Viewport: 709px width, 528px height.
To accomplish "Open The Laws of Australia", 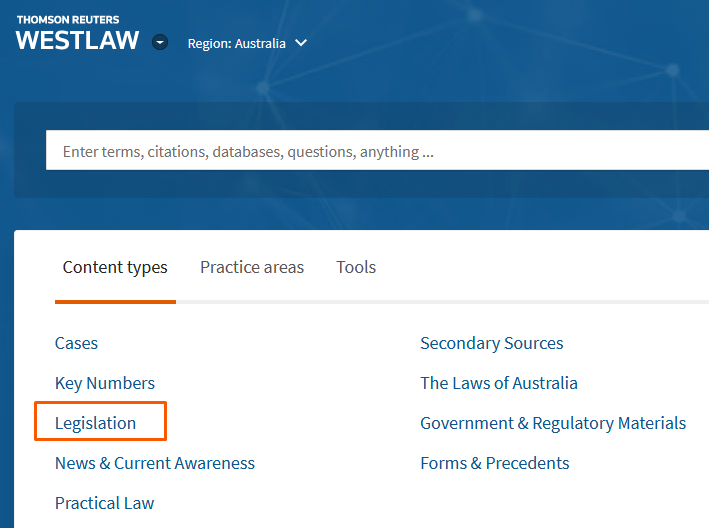I will pyautogui.click(x=499, y=383).
